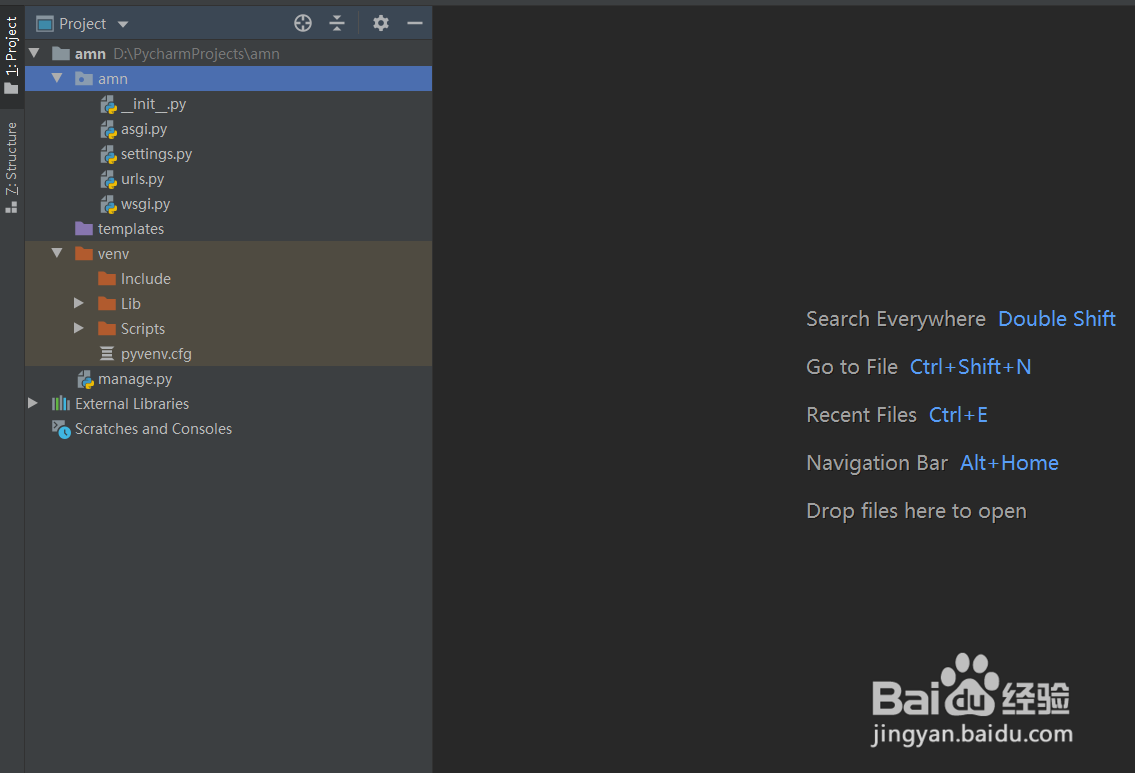Click the locate current file target icon
The height and width of the screenshot is (773, 1135).
tap(303, 23)
